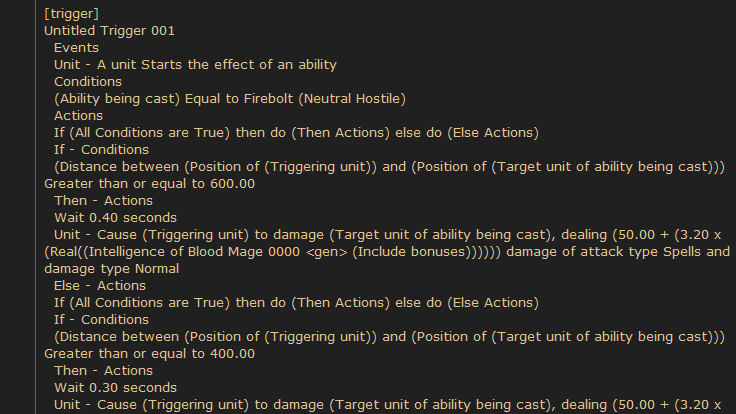Select the first Then - Actions line
The height and width of the screenshot is (414, 736).
pyautogui.click(x=103, y=200)
